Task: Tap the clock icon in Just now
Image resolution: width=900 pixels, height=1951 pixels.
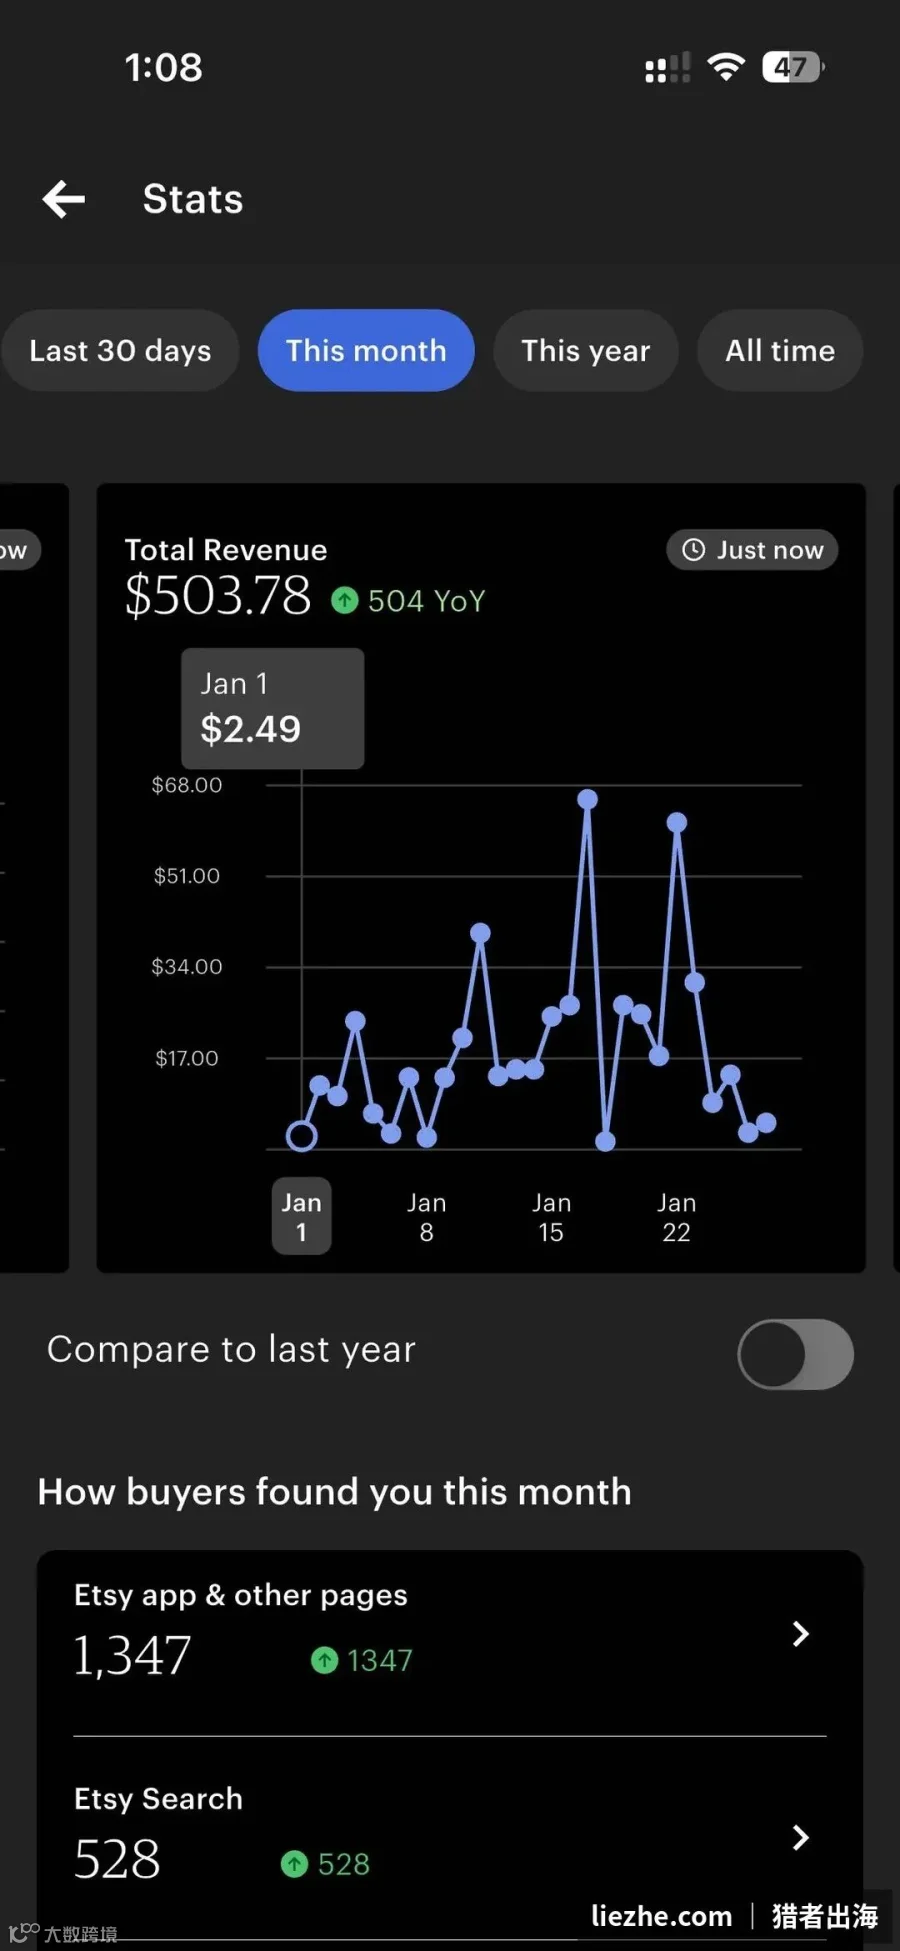Action: (693, 549)
